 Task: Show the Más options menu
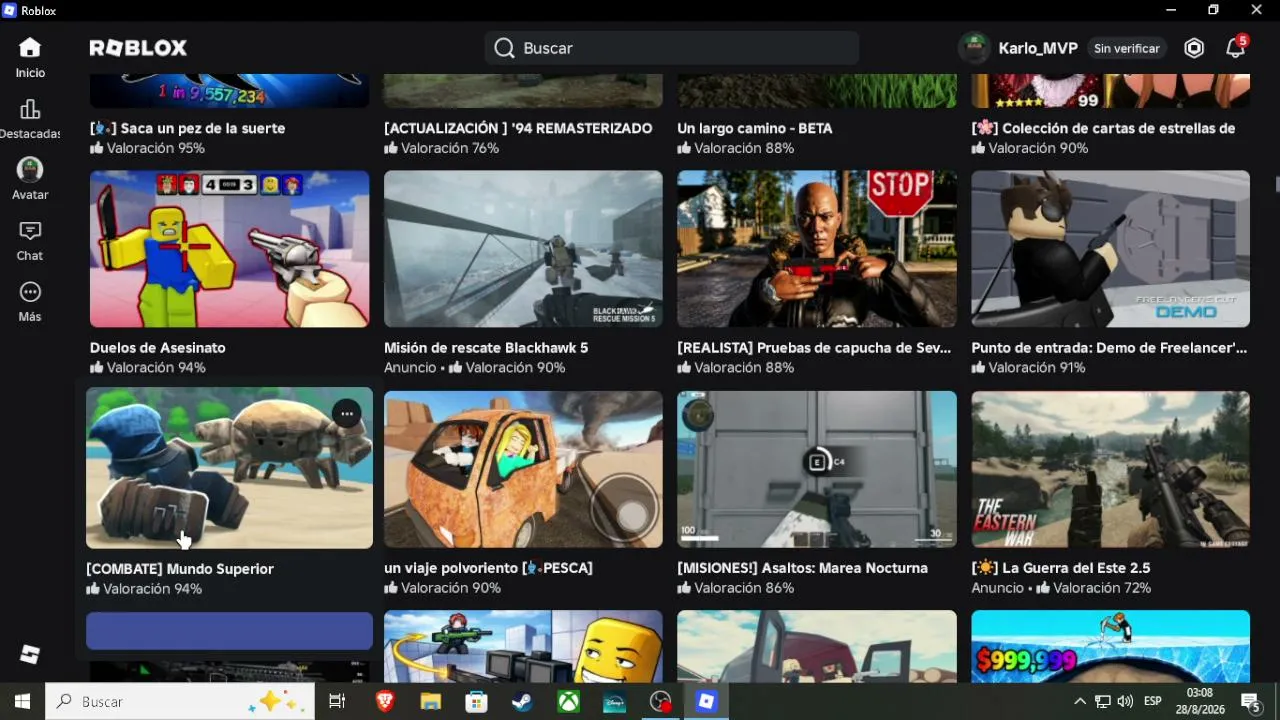[x=30, y=302]
